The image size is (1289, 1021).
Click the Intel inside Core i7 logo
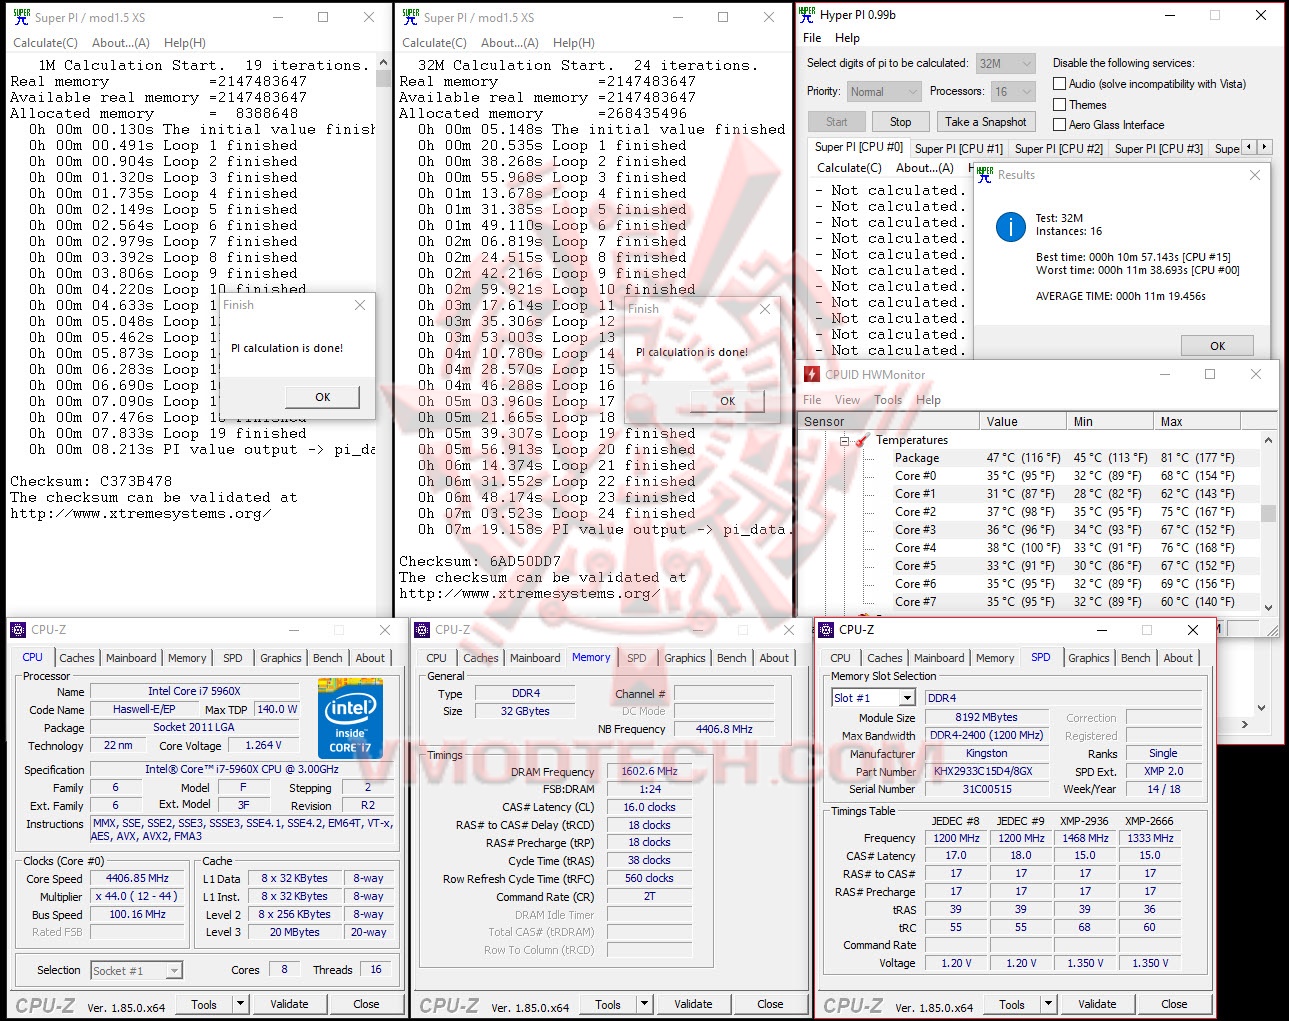[350, 718]
